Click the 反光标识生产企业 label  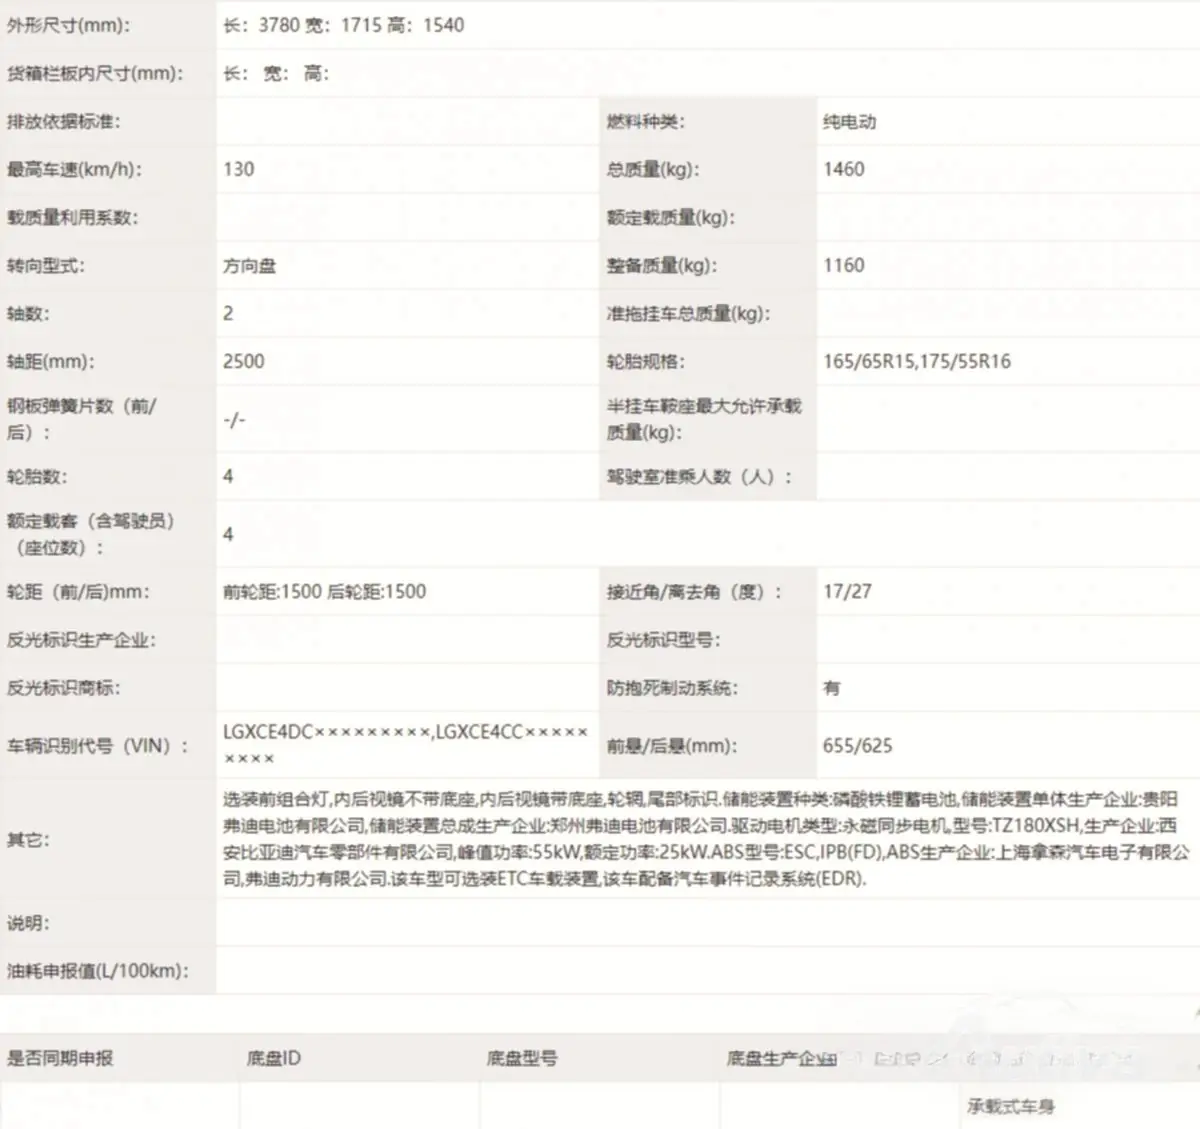81,639
